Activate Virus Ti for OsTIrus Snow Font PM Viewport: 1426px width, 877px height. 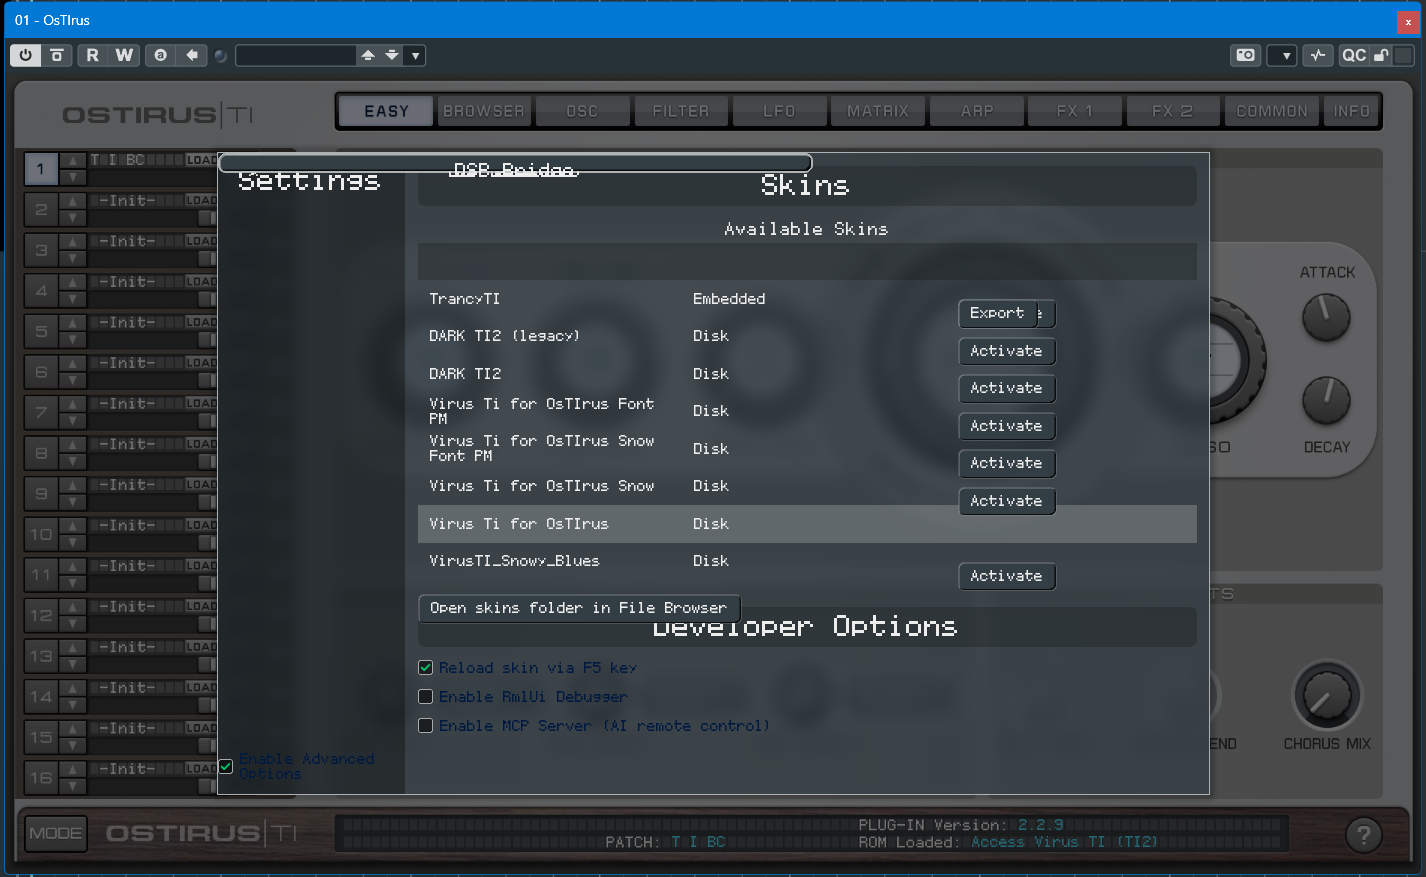coord(1007,463)
